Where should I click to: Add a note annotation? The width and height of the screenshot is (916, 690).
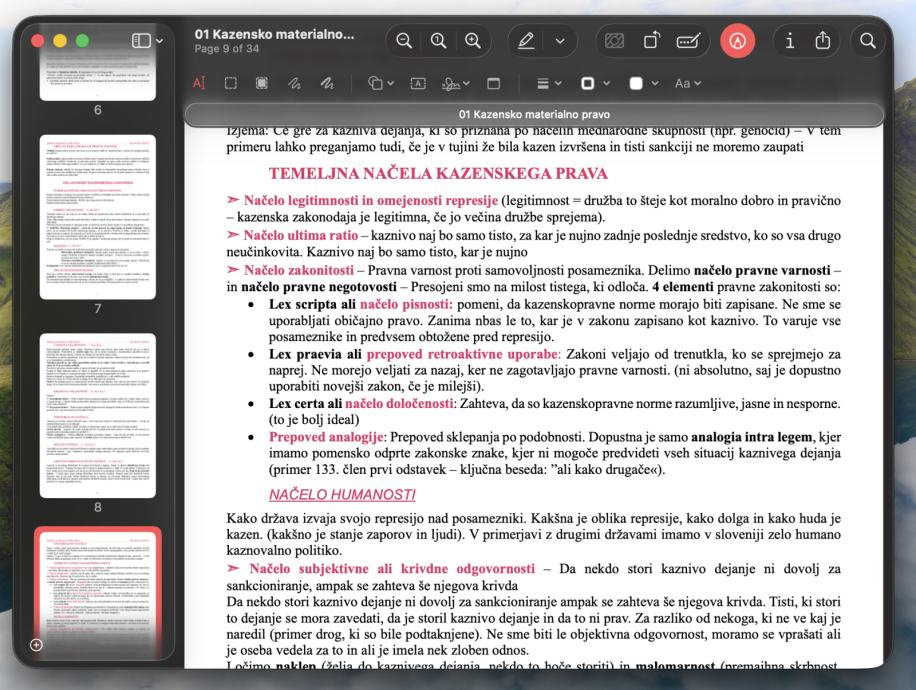pyautogui.click(x=494, y=84)
